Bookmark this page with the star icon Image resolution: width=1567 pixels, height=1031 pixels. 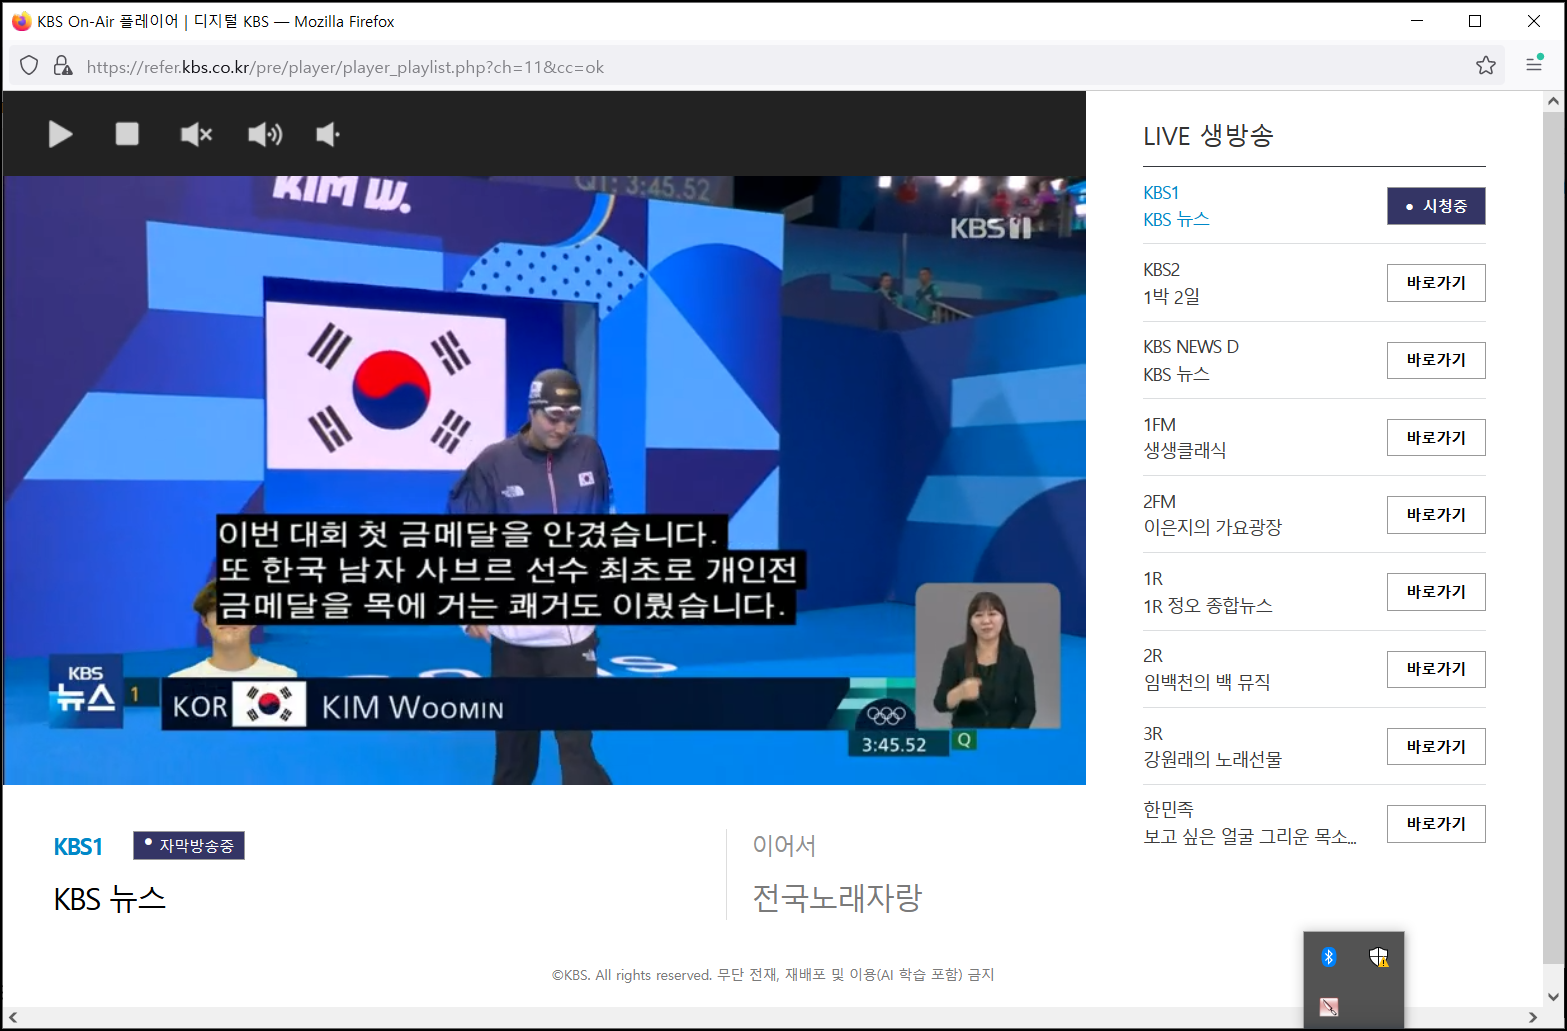tap(1486, 66)
